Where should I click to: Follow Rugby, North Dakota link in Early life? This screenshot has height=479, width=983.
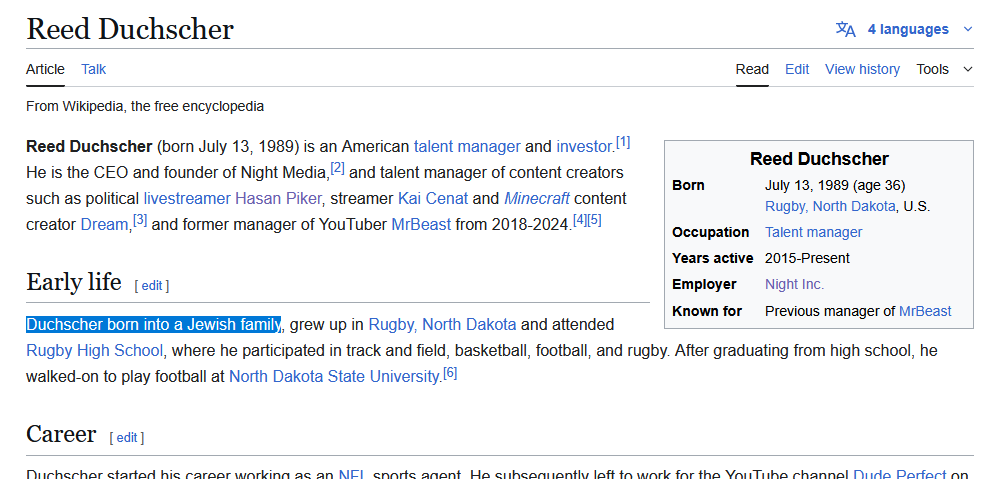coord(442,325)
